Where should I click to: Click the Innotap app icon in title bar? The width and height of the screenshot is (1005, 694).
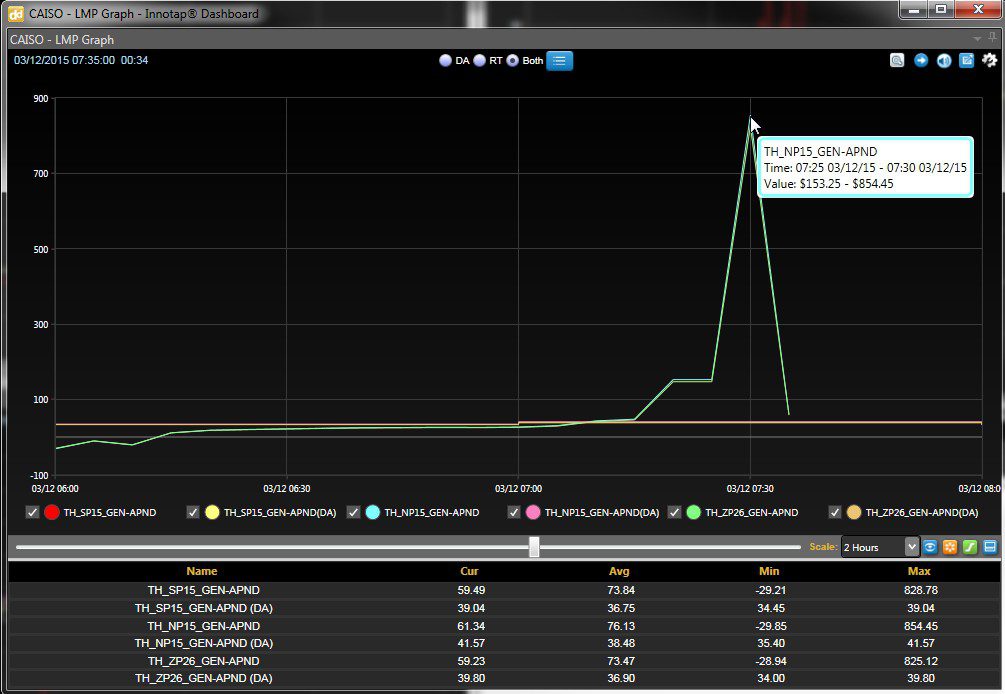(x=15, y=13)
